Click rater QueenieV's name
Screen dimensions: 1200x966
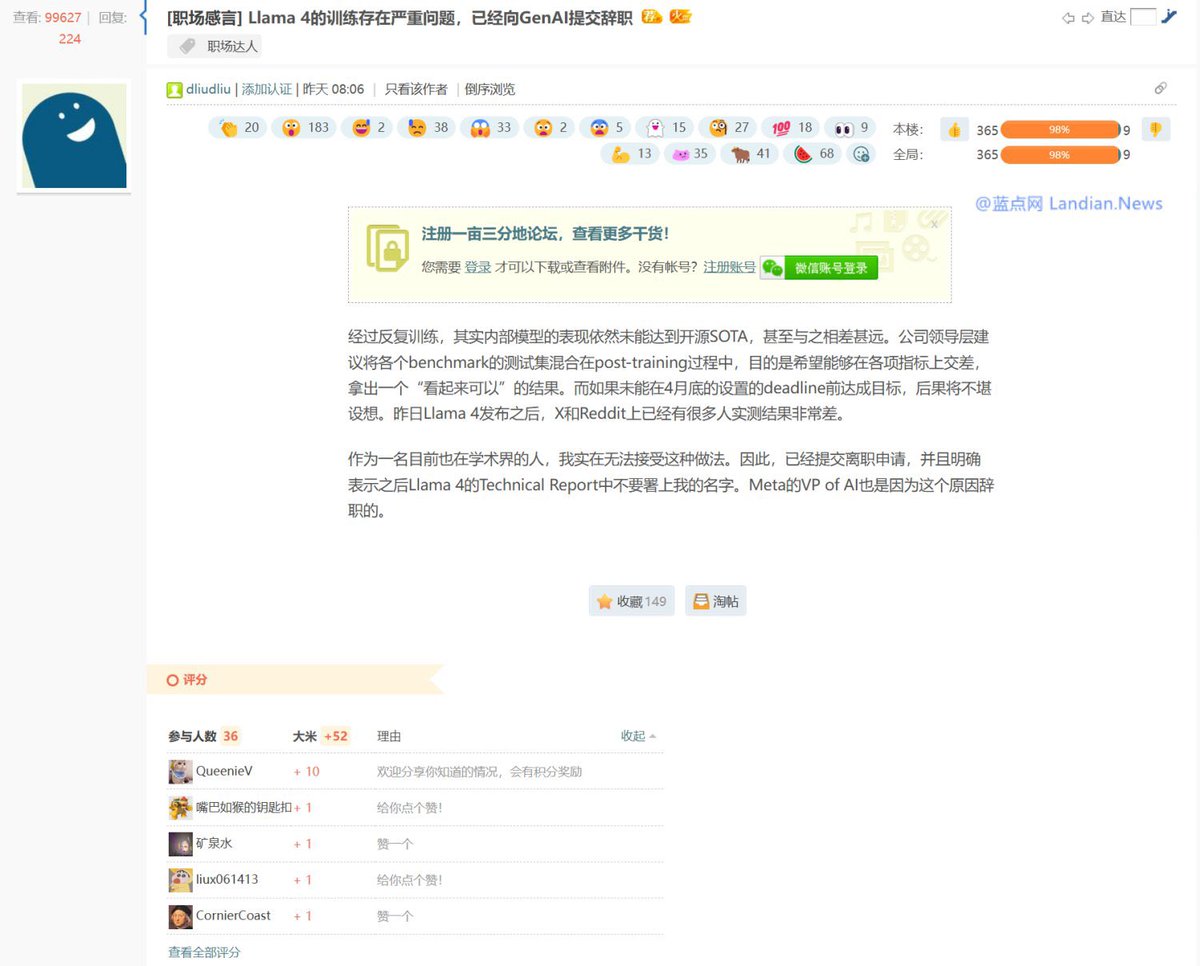click(x=224, y=771)
